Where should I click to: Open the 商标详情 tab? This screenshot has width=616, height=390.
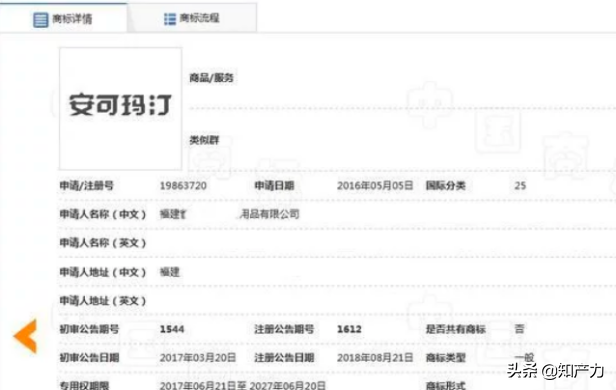pyautogui.click(x=63, y=18)
